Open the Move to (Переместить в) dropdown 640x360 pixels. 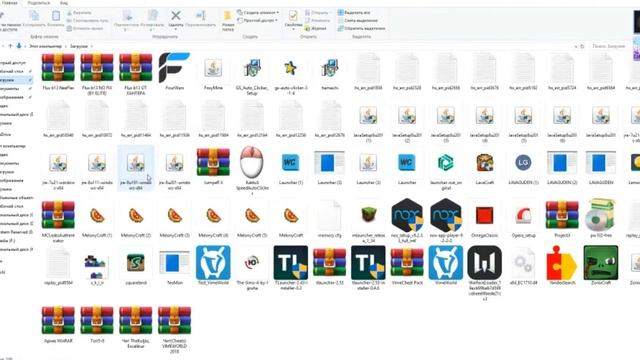click(127, 21)
